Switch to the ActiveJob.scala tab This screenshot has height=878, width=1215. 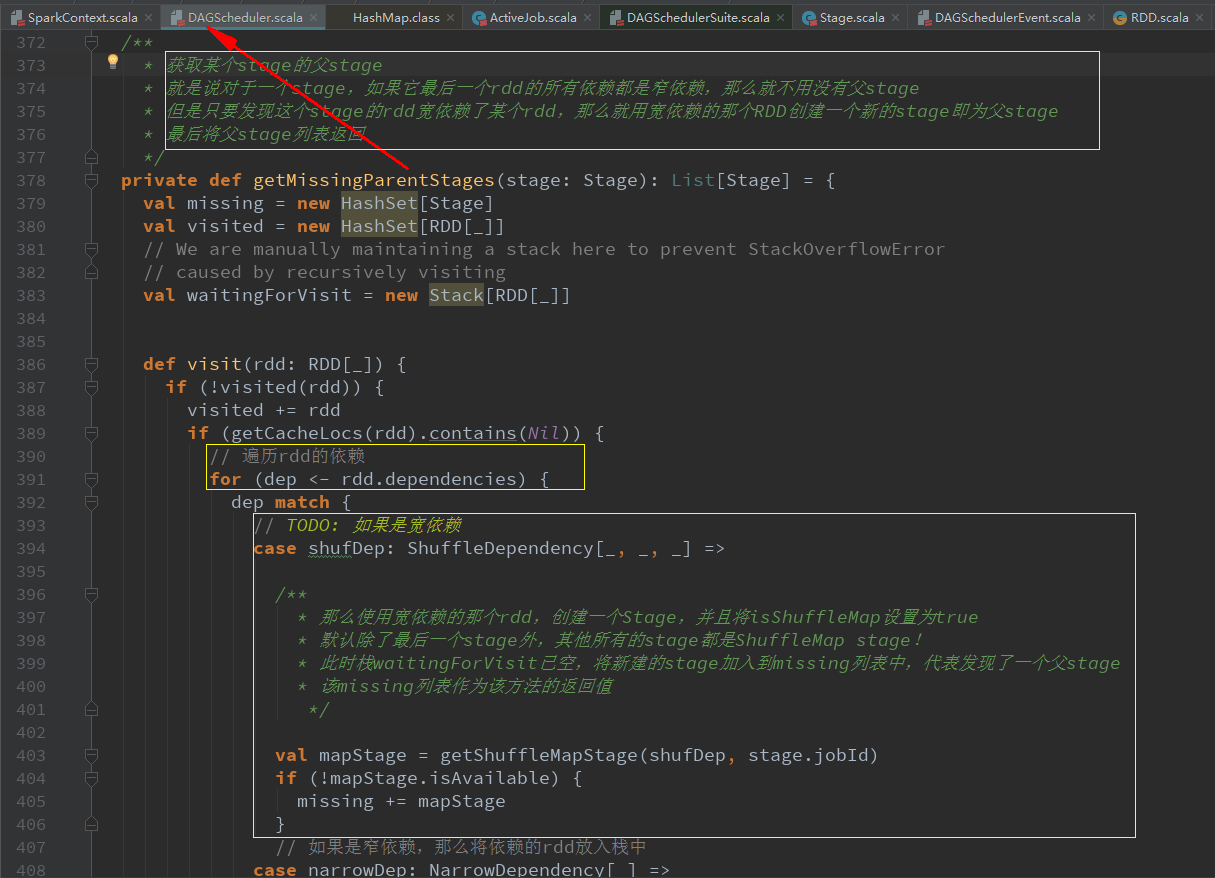[532, 18]
